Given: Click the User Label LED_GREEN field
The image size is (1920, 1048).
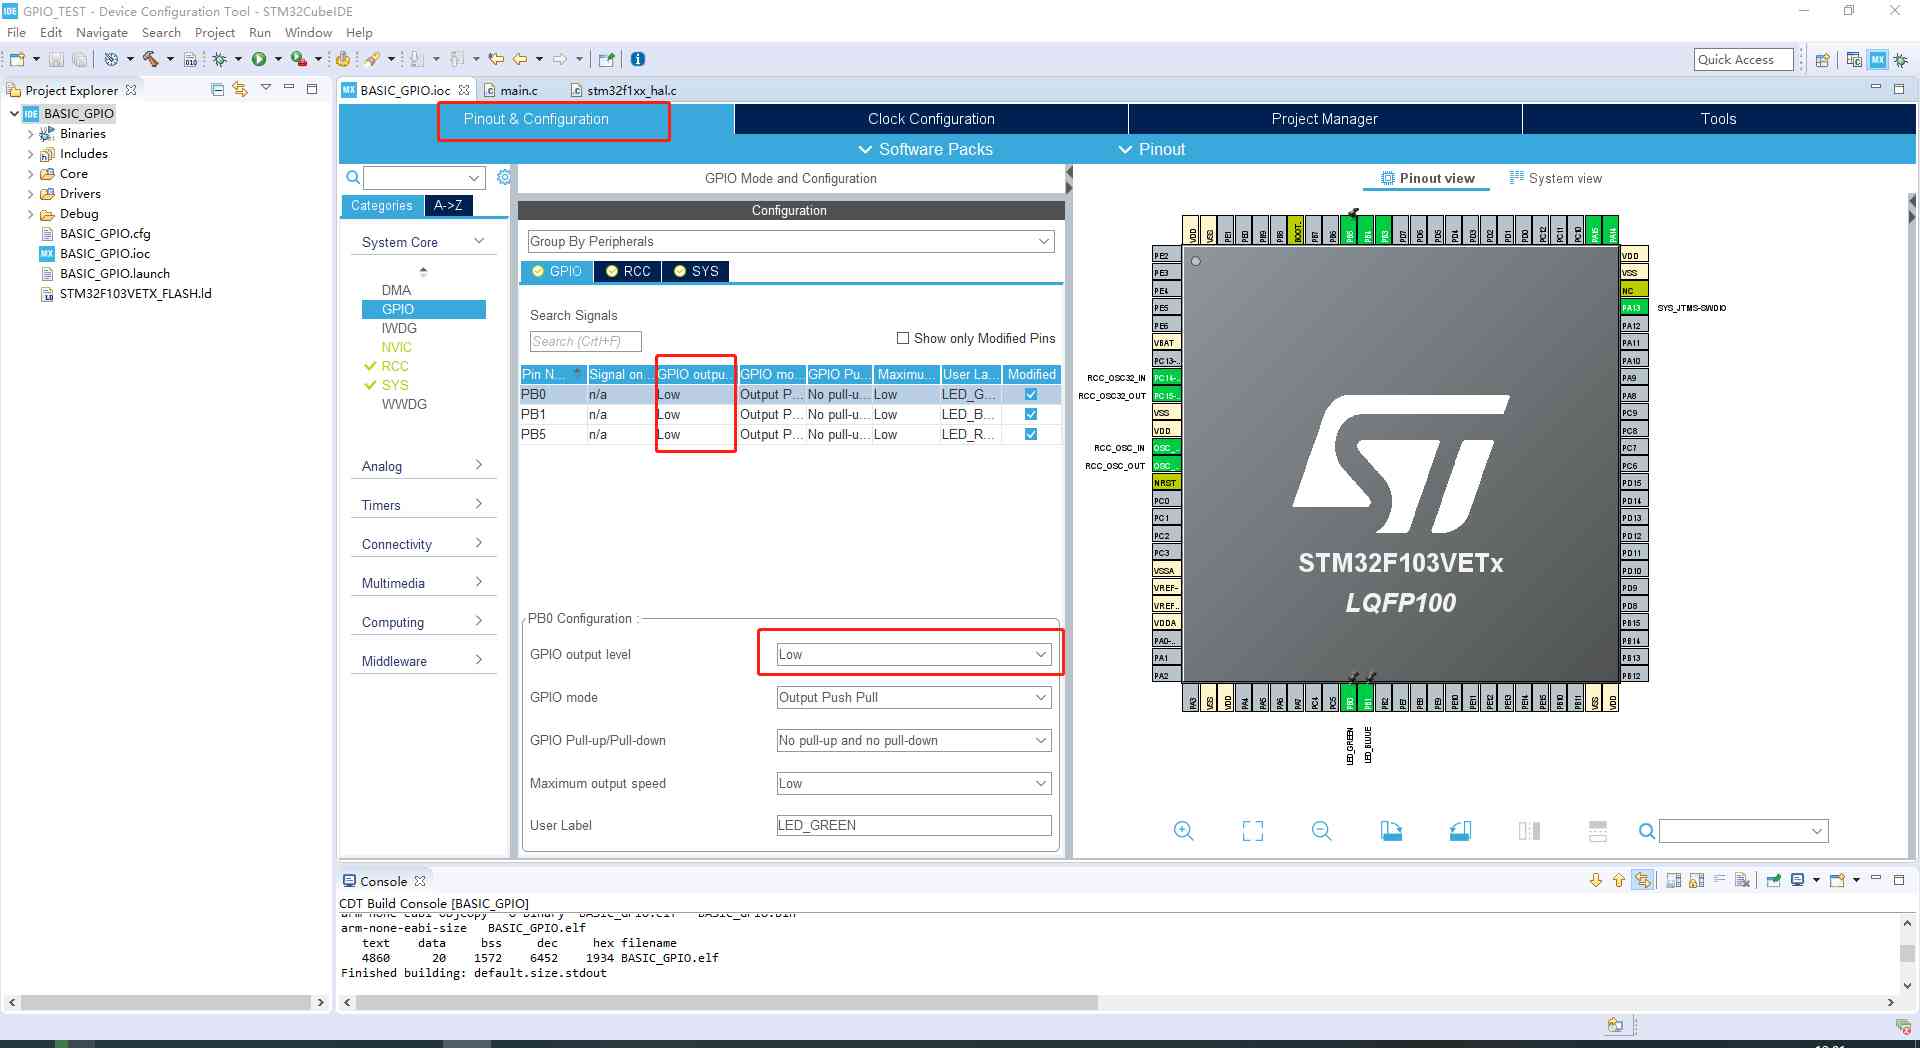Looking at the screenshot, I should pos(914,825).
